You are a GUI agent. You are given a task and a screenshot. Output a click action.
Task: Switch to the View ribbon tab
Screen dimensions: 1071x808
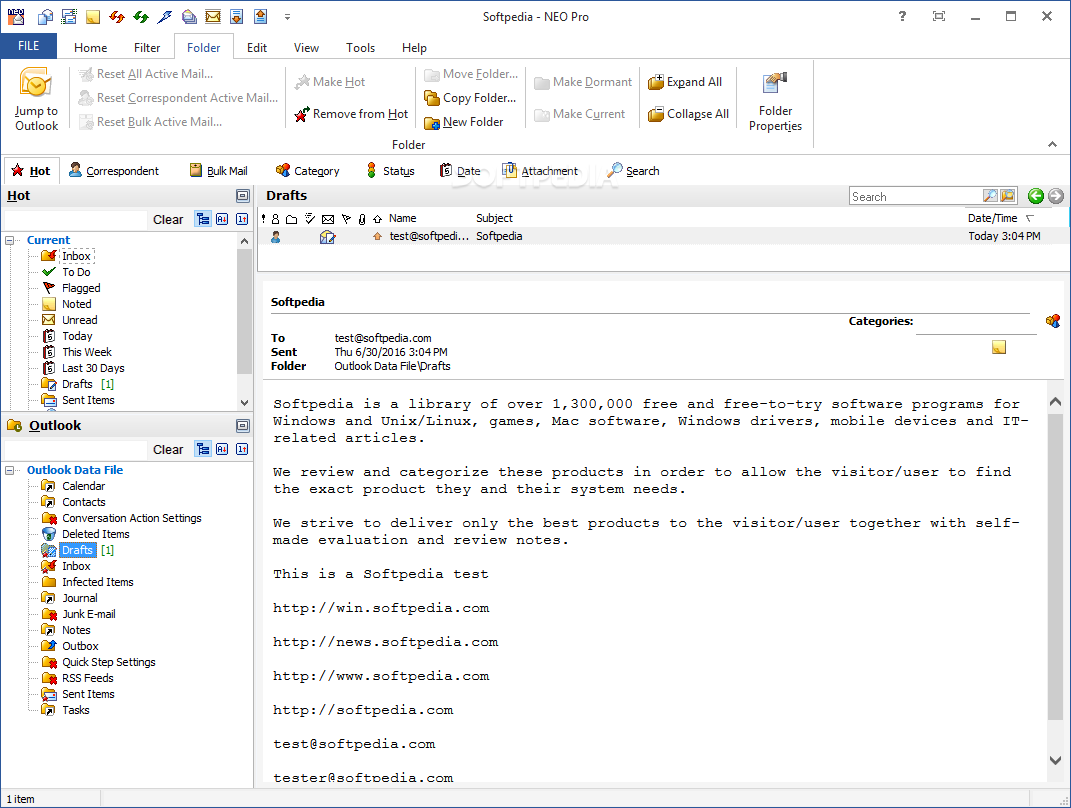tap(306, 48)
